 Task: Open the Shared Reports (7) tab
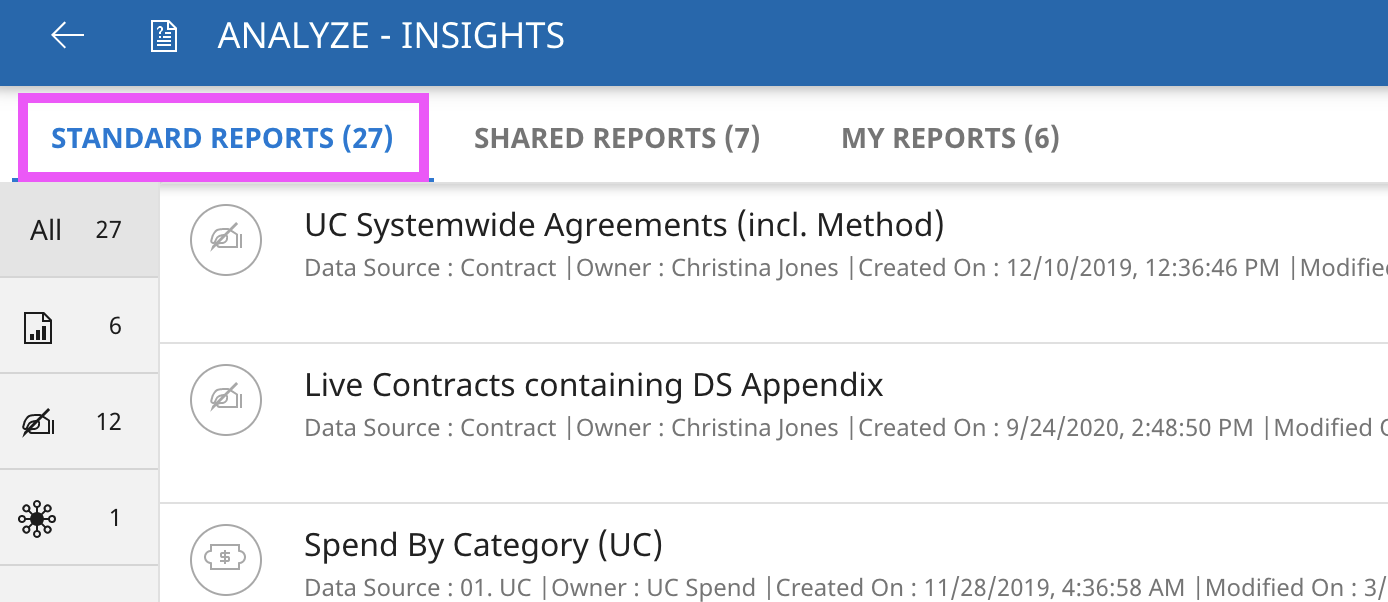point(617,138)
